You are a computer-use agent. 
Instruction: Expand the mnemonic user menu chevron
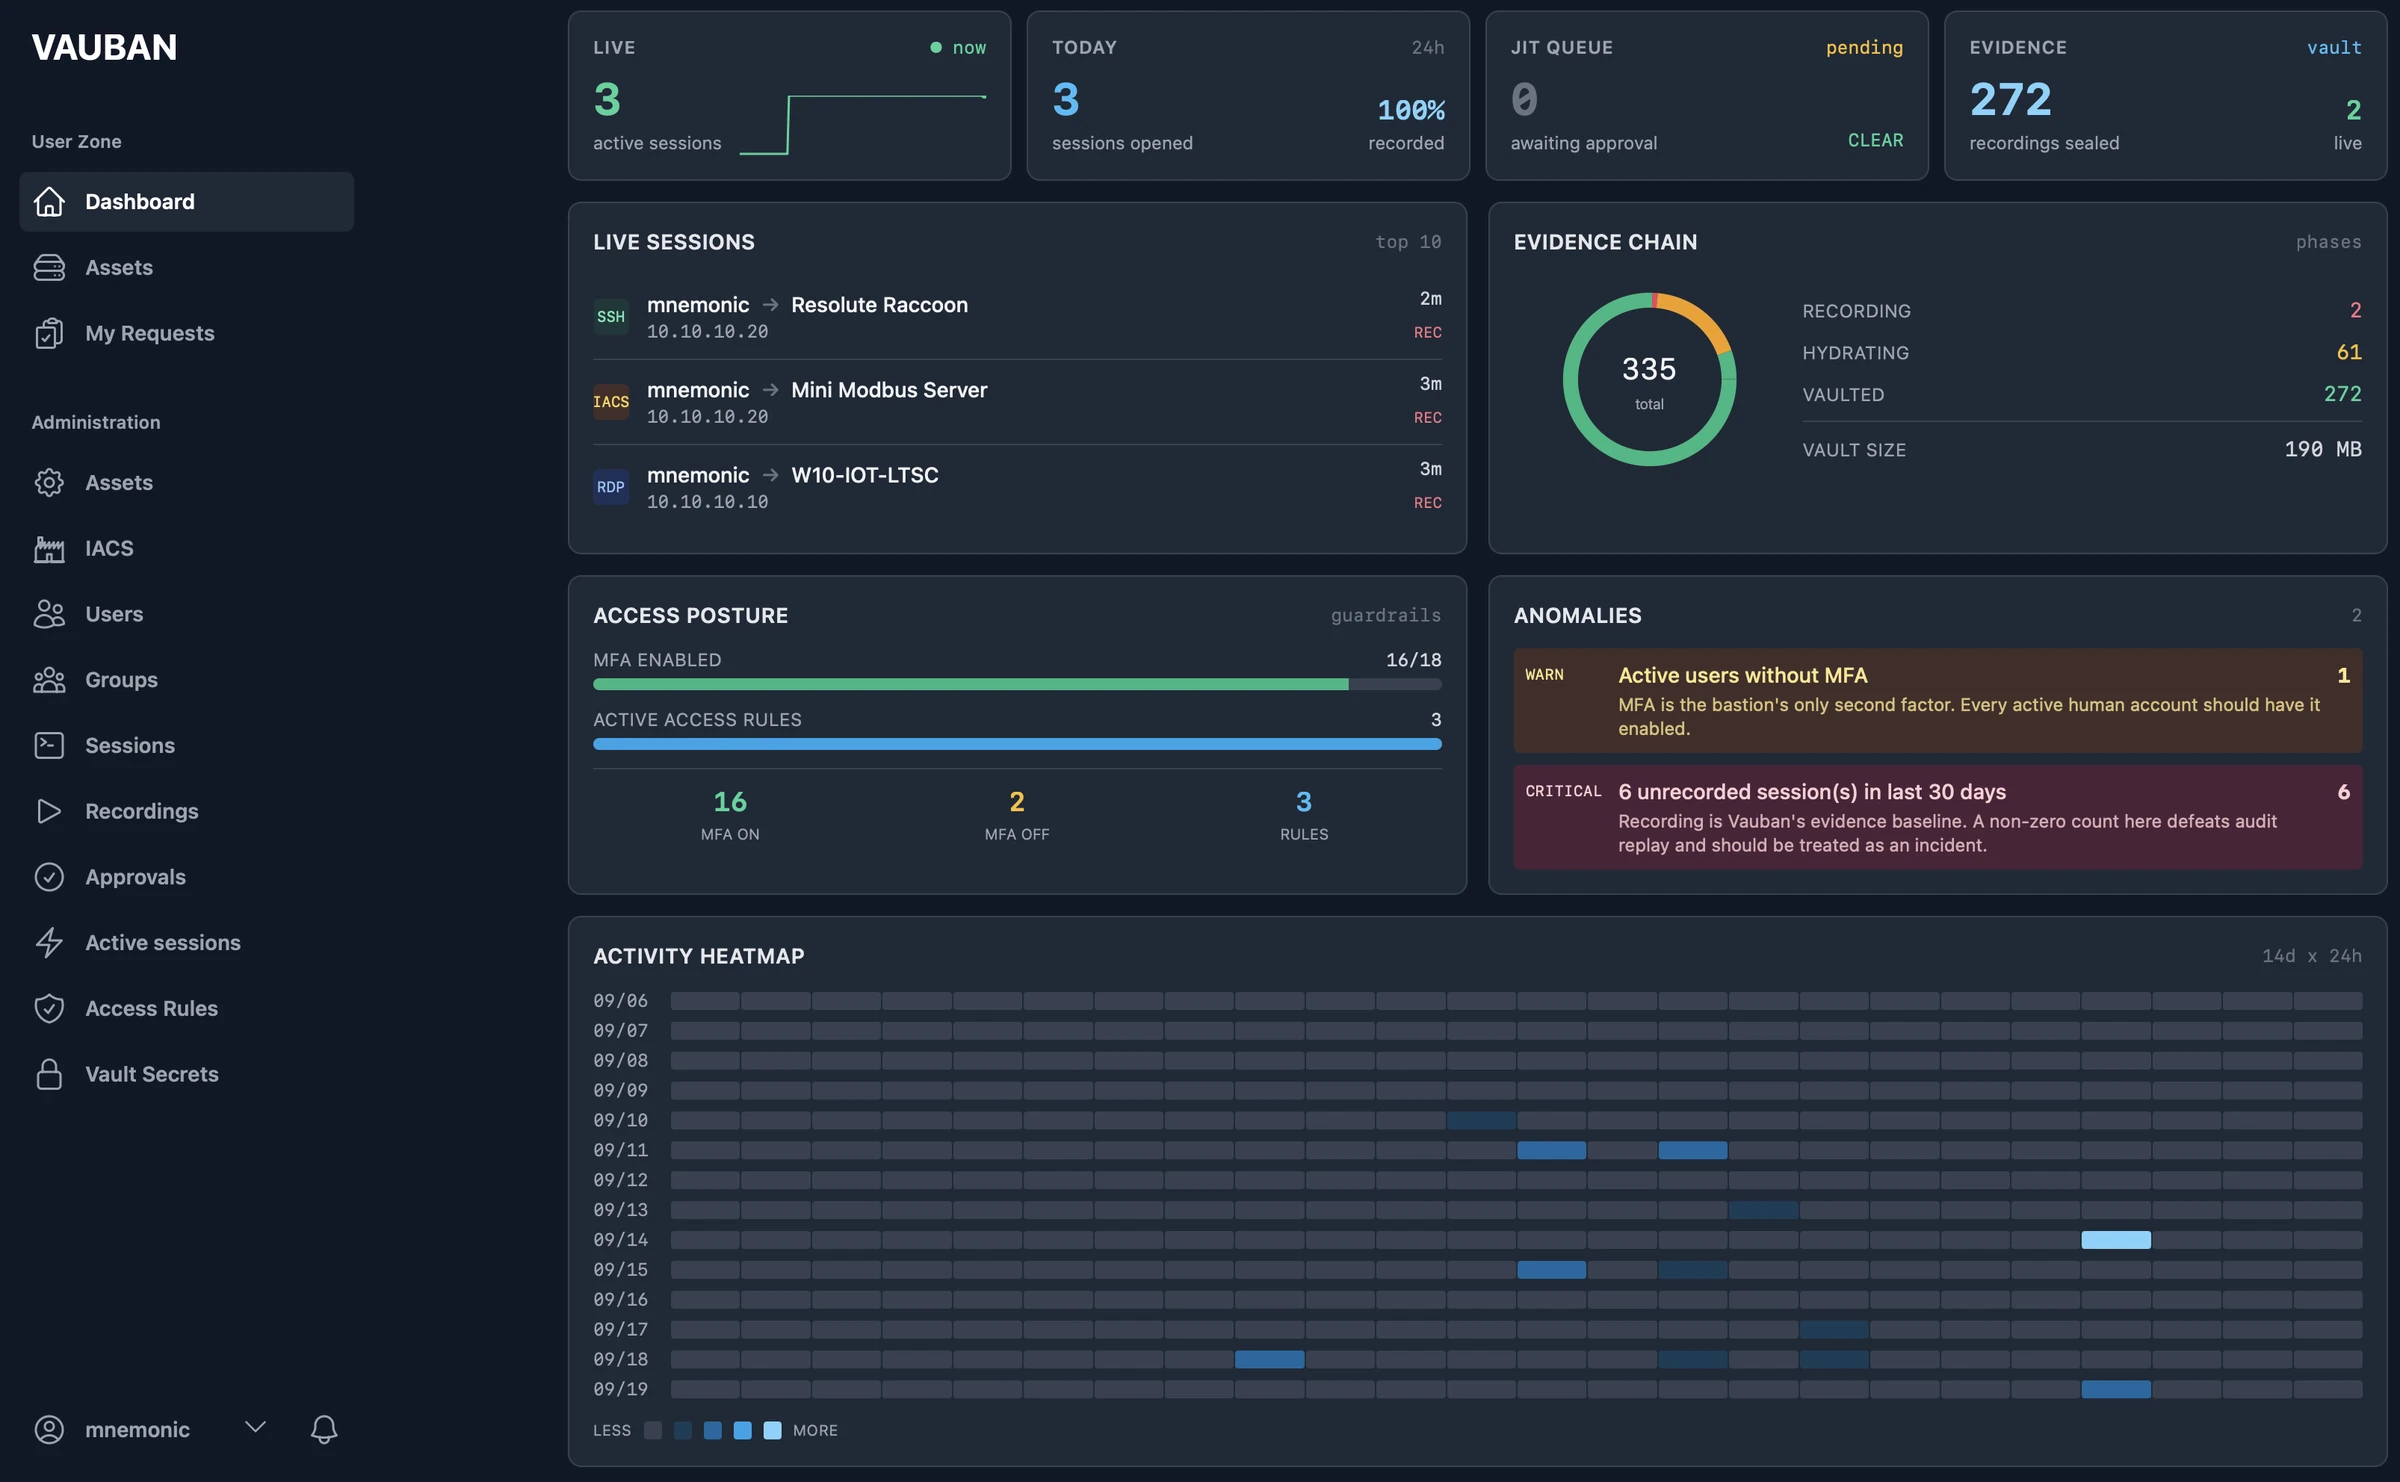coord(256,1427)
